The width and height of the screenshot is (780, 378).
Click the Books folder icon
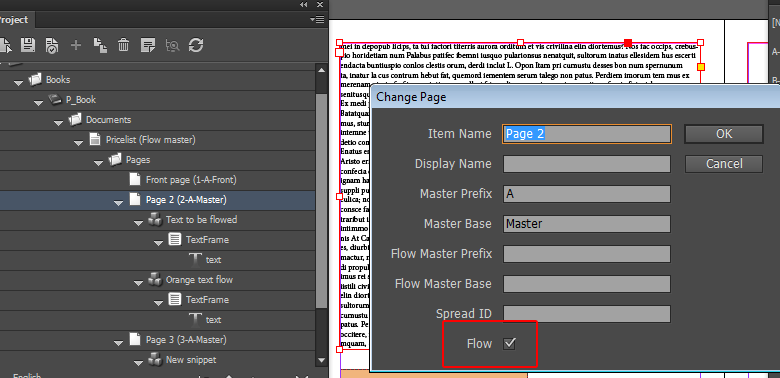point(35,79)
